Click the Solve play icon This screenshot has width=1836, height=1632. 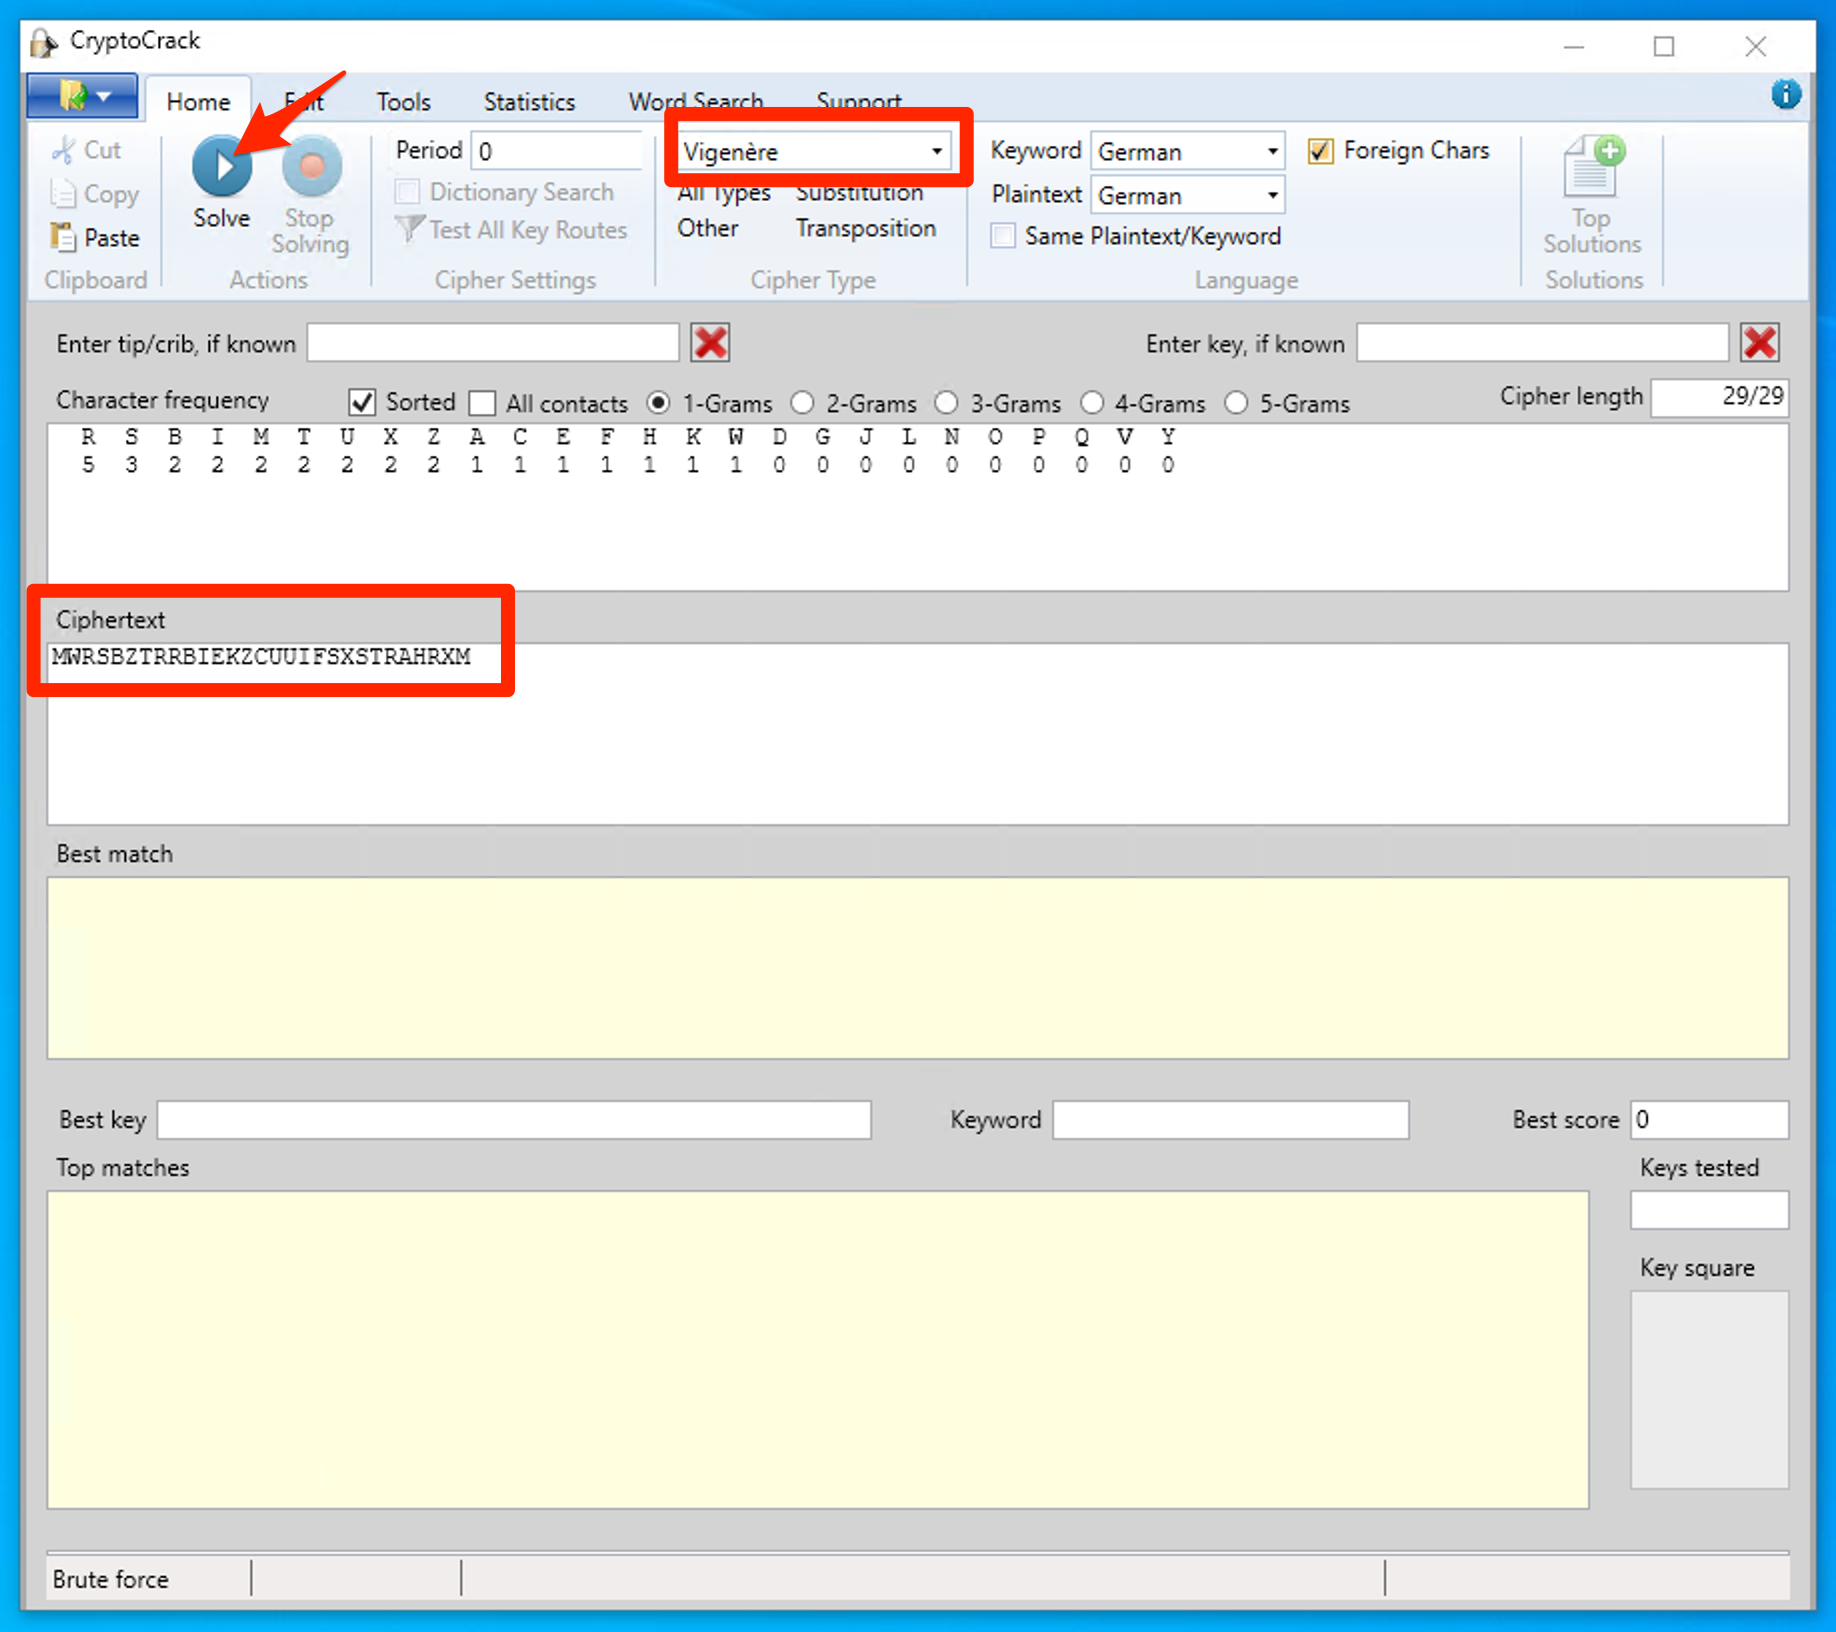[221, 166]
